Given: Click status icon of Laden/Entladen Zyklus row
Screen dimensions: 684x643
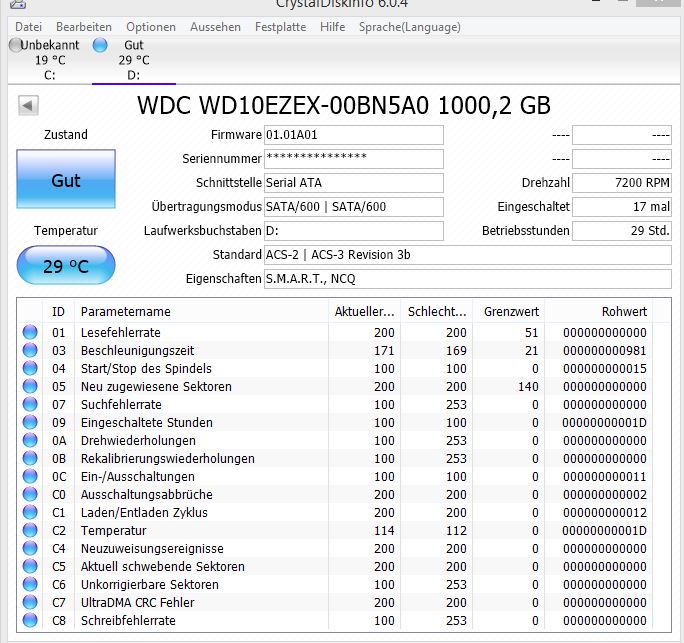Looking at the screenshot, I should coord(30,512).
